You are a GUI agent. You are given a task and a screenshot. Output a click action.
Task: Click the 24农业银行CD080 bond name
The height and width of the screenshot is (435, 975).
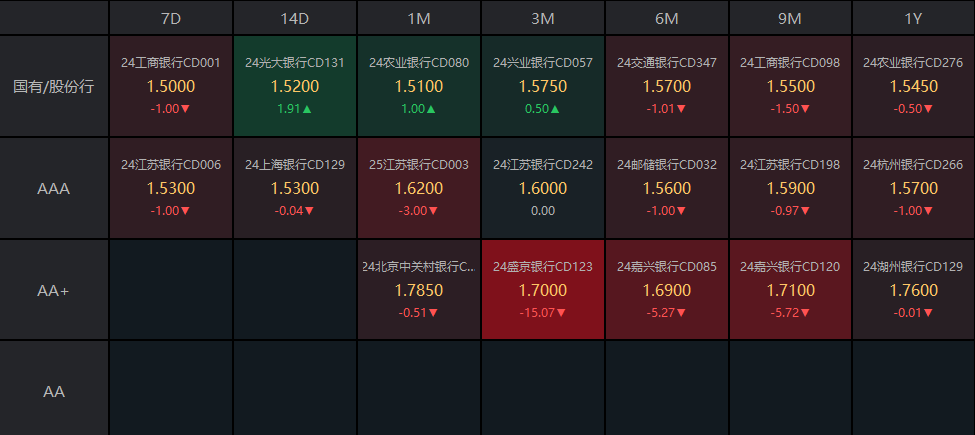[x=418, y=62]
